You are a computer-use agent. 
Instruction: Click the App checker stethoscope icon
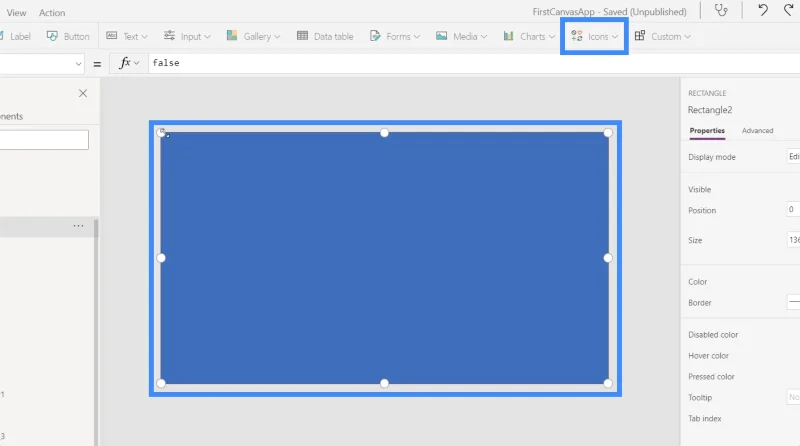pyautogui.click(x=721, y=10)
